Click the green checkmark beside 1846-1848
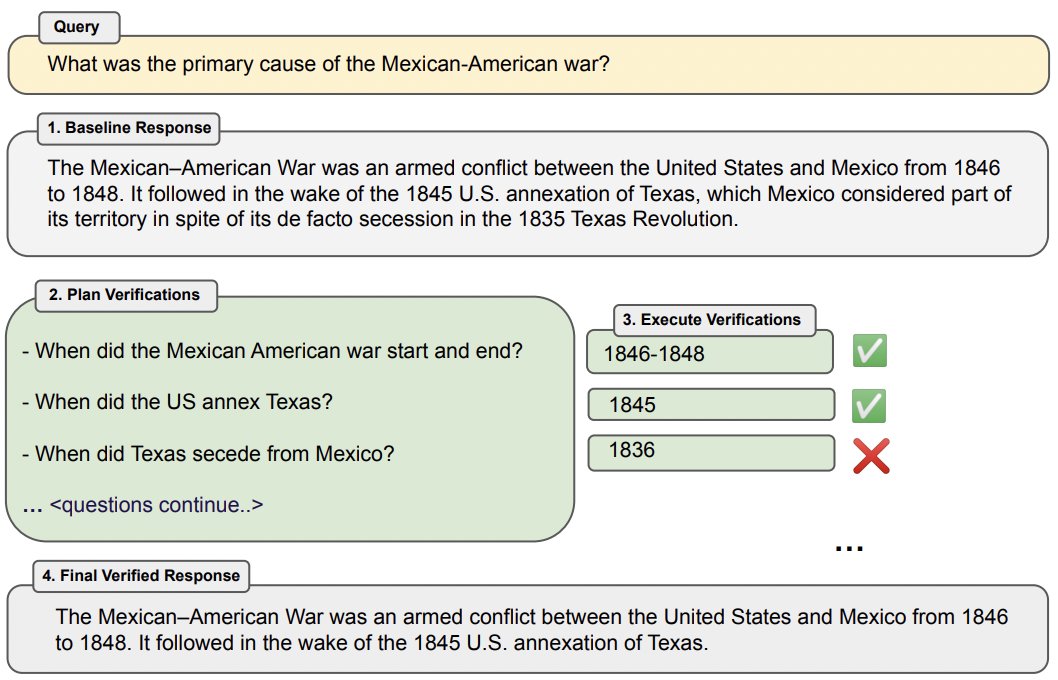 tap(870, 351)
